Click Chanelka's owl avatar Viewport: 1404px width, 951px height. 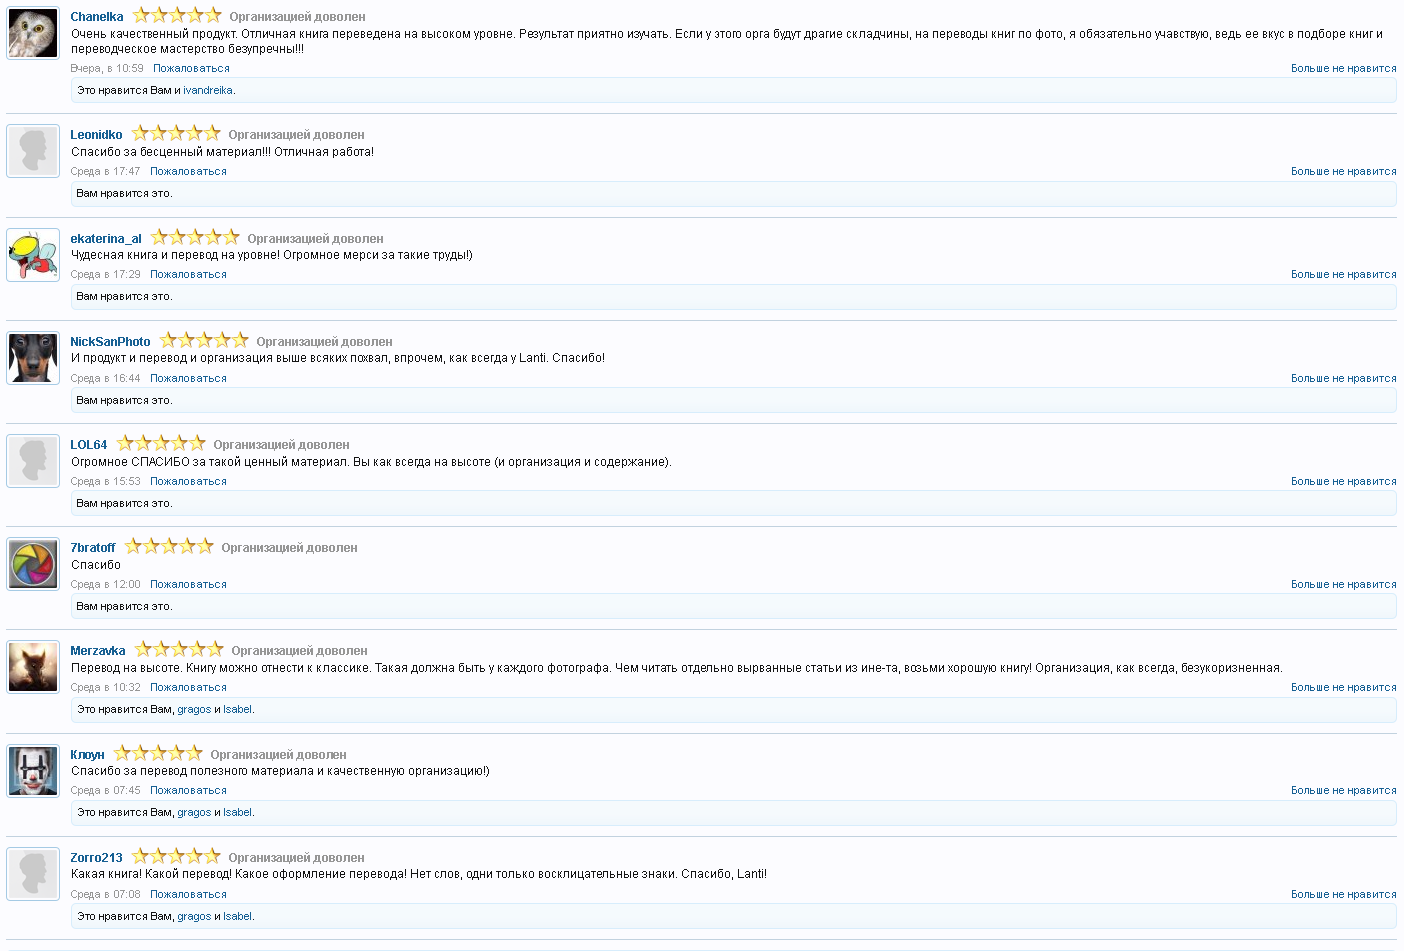pos(33,33)
